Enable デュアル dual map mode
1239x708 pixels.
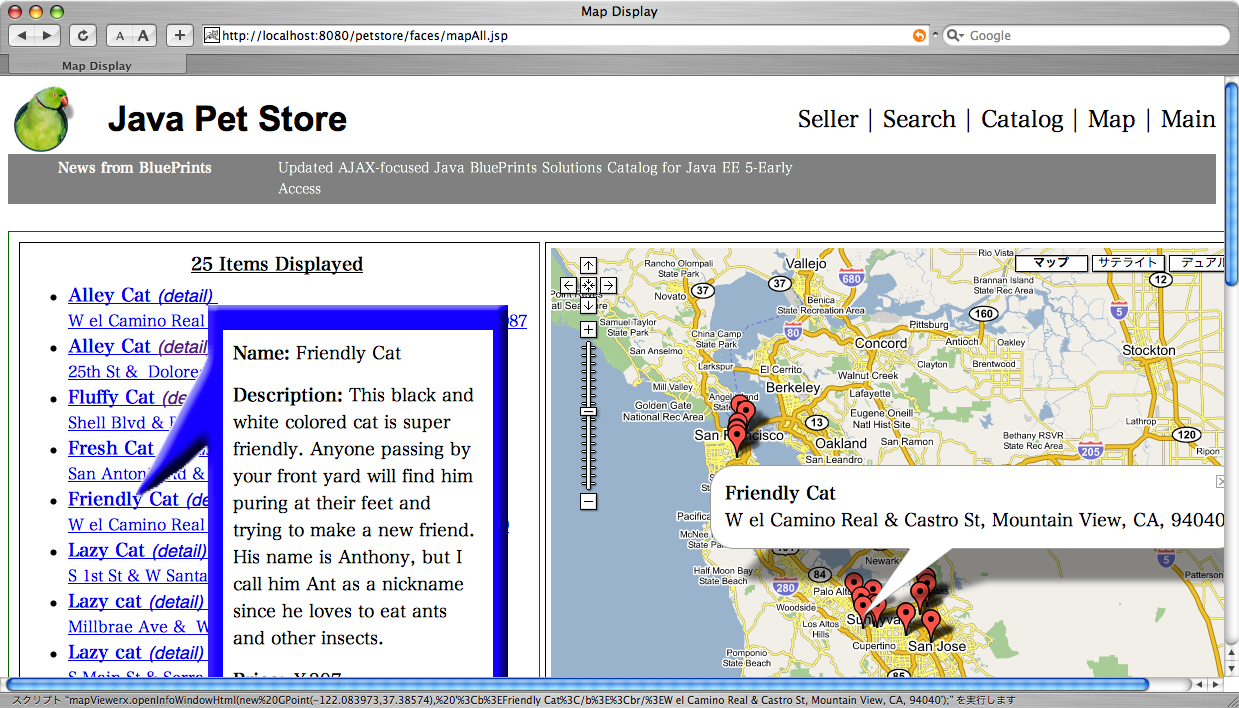[1205, 262]
